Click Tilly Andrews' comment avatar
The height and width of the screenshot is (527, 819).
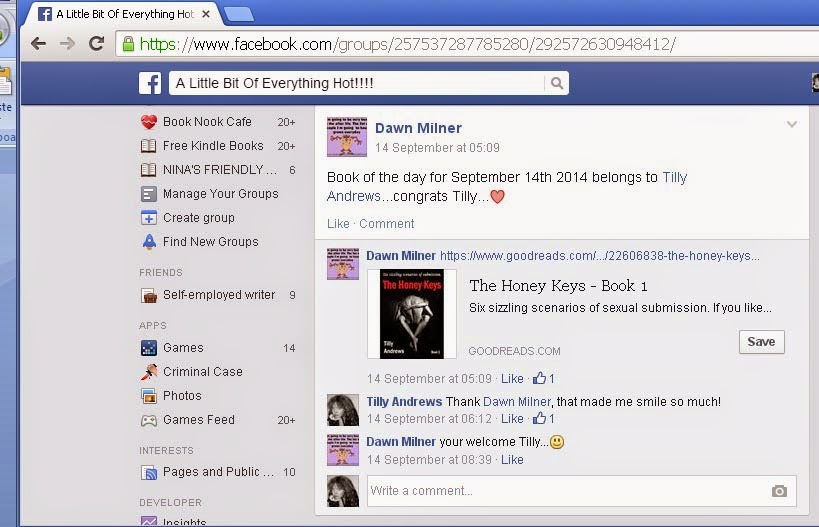coord(343,410)
